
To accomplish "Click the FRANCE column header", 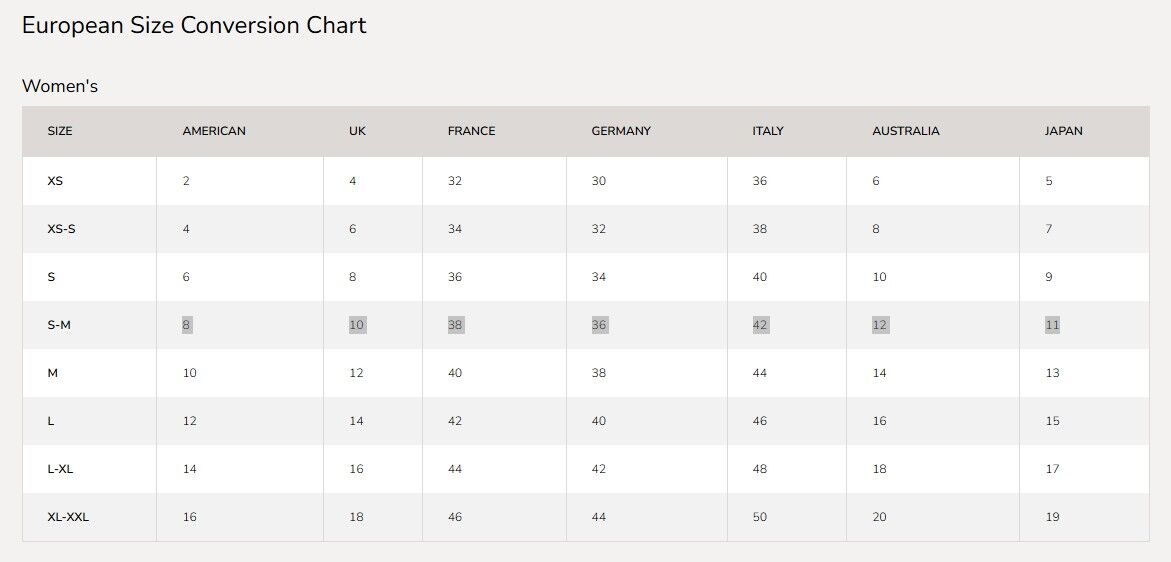I will click(x=471, y=131).
